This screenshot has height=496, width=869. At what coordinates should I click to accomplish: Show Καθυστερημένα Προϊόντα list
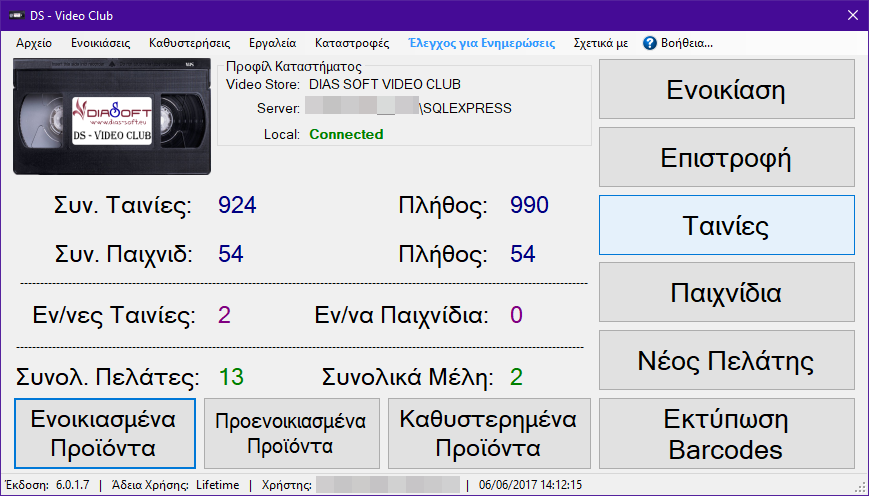click(x=489, y=433)
